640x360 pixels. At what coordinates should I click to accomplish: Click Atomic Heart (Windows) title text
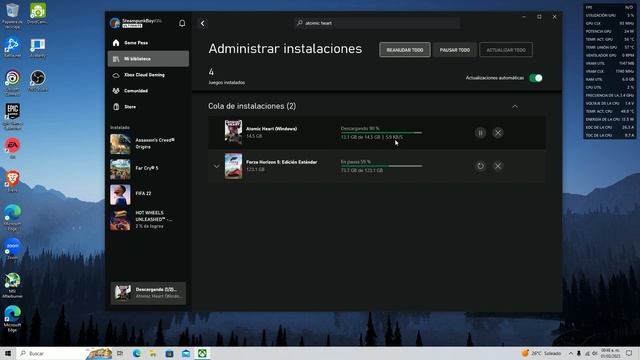[271, 129]
